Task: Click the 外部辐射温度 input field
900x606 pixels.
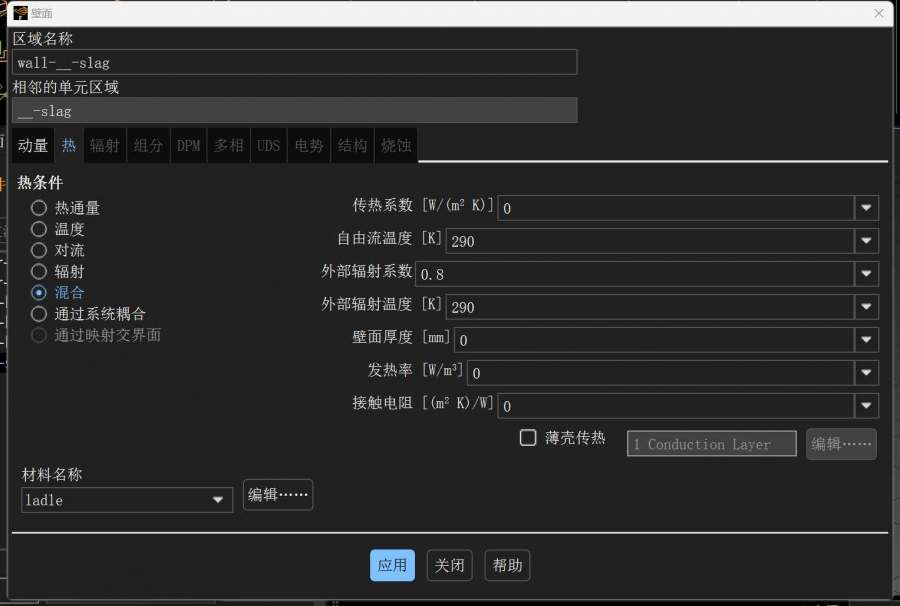Action: [650, 306]
